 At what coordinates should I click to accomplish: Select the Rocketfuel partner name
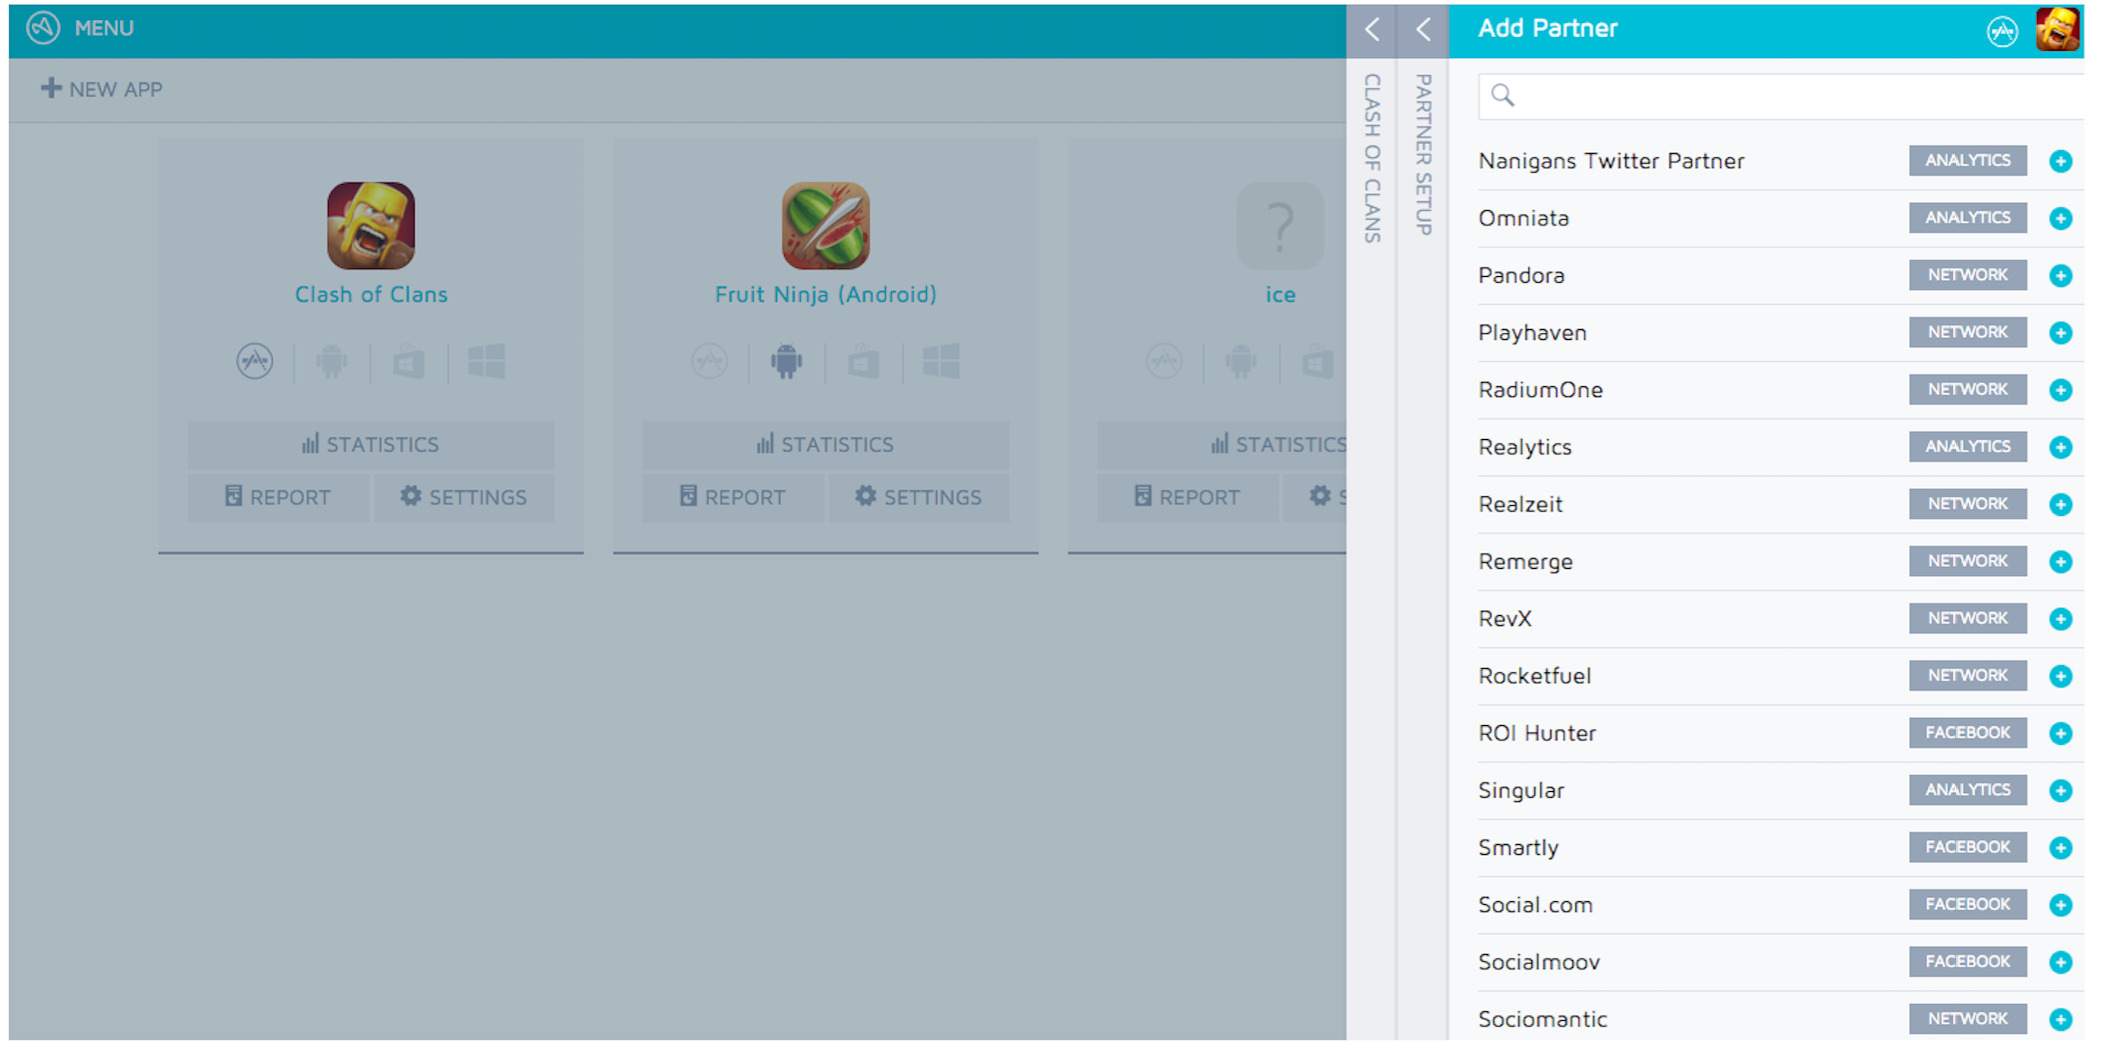coord(1535,676)
